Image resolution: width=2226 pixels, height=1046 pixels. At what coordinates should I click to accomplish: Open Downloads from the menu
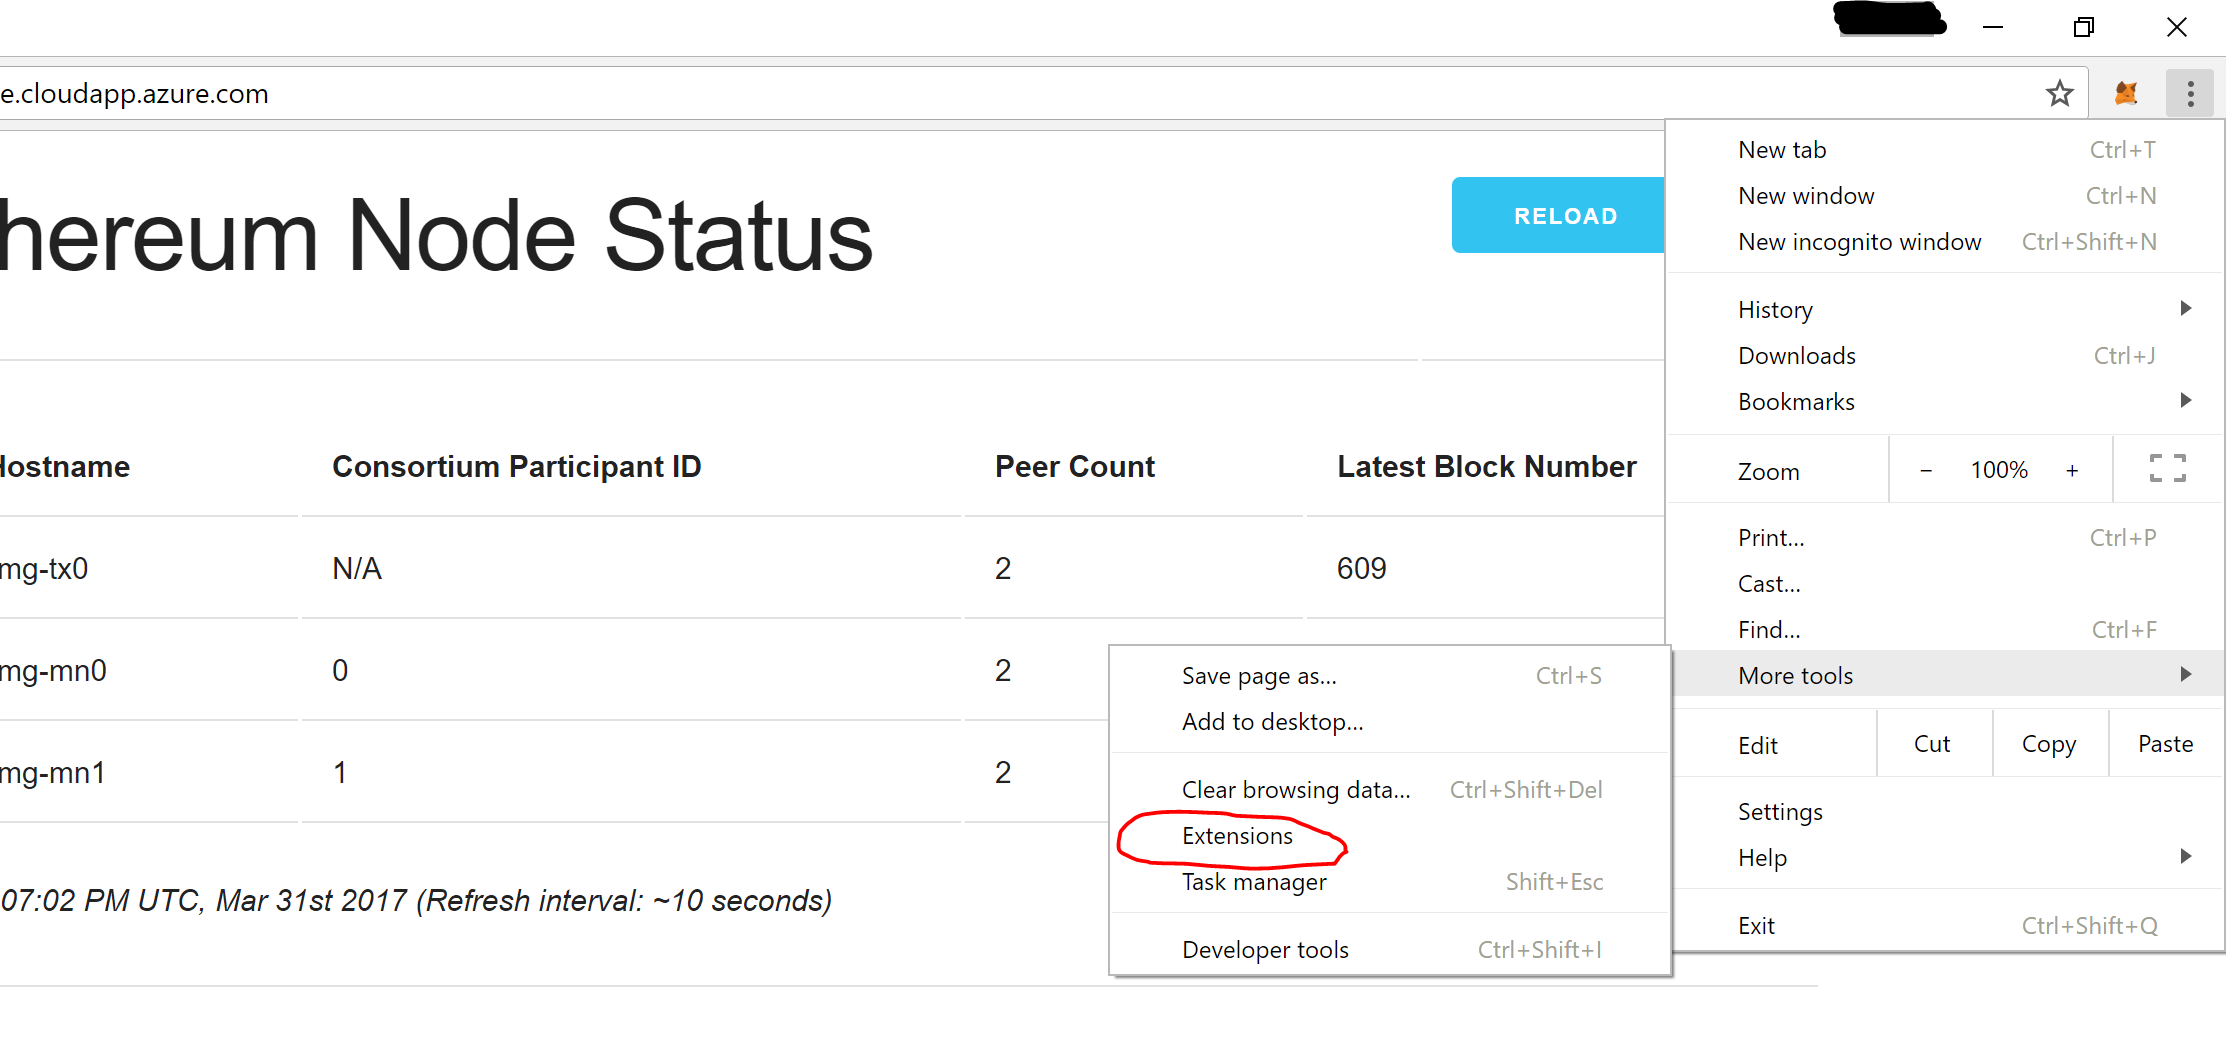1796,355
